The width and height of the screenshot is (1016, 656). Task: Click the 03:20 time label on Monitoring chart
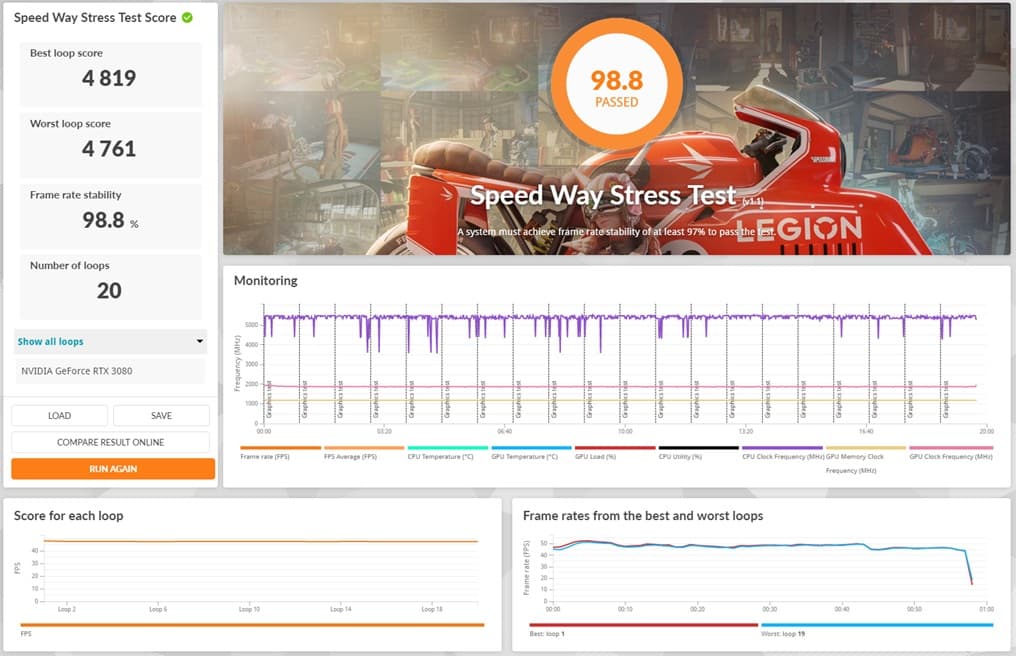click(384, 431)
